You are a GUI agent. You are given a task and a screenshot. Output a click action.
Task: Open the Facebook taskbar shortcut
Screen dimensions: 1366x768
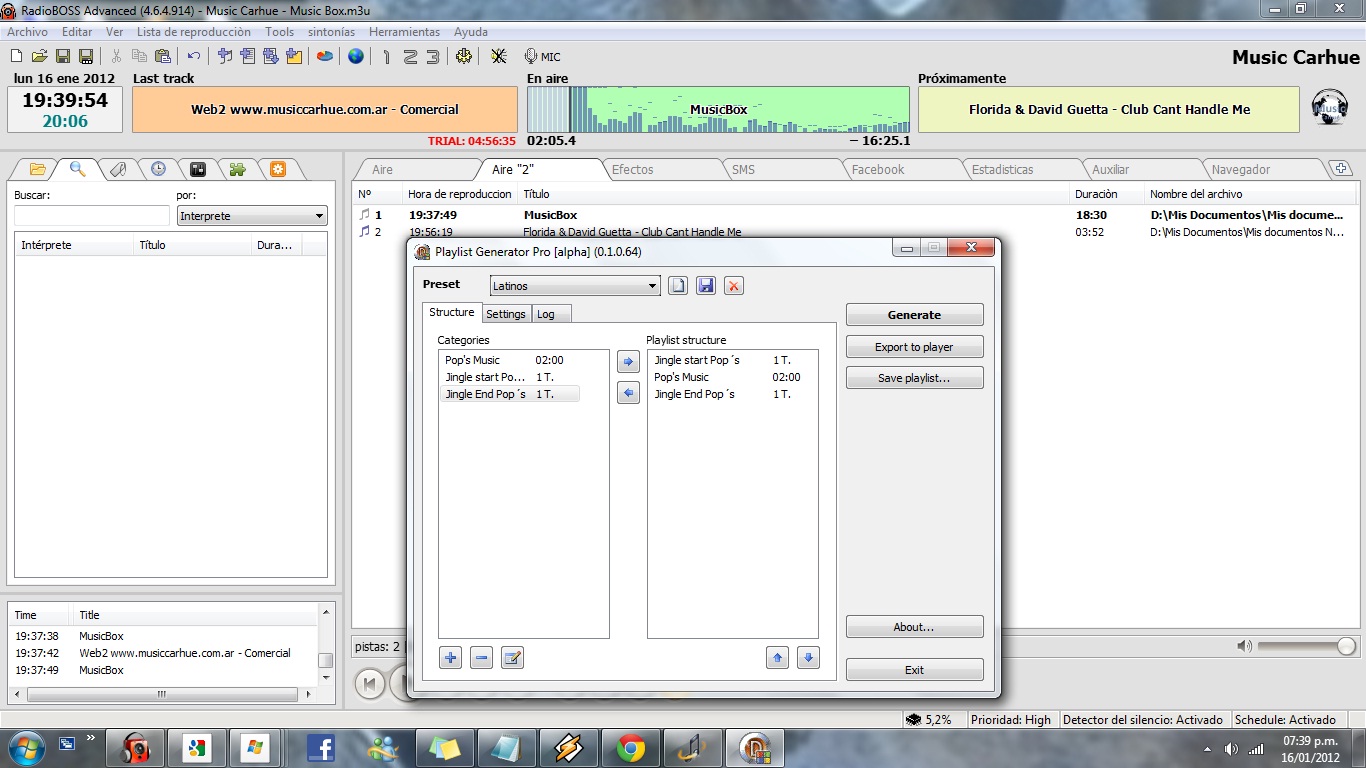point(321,748)
